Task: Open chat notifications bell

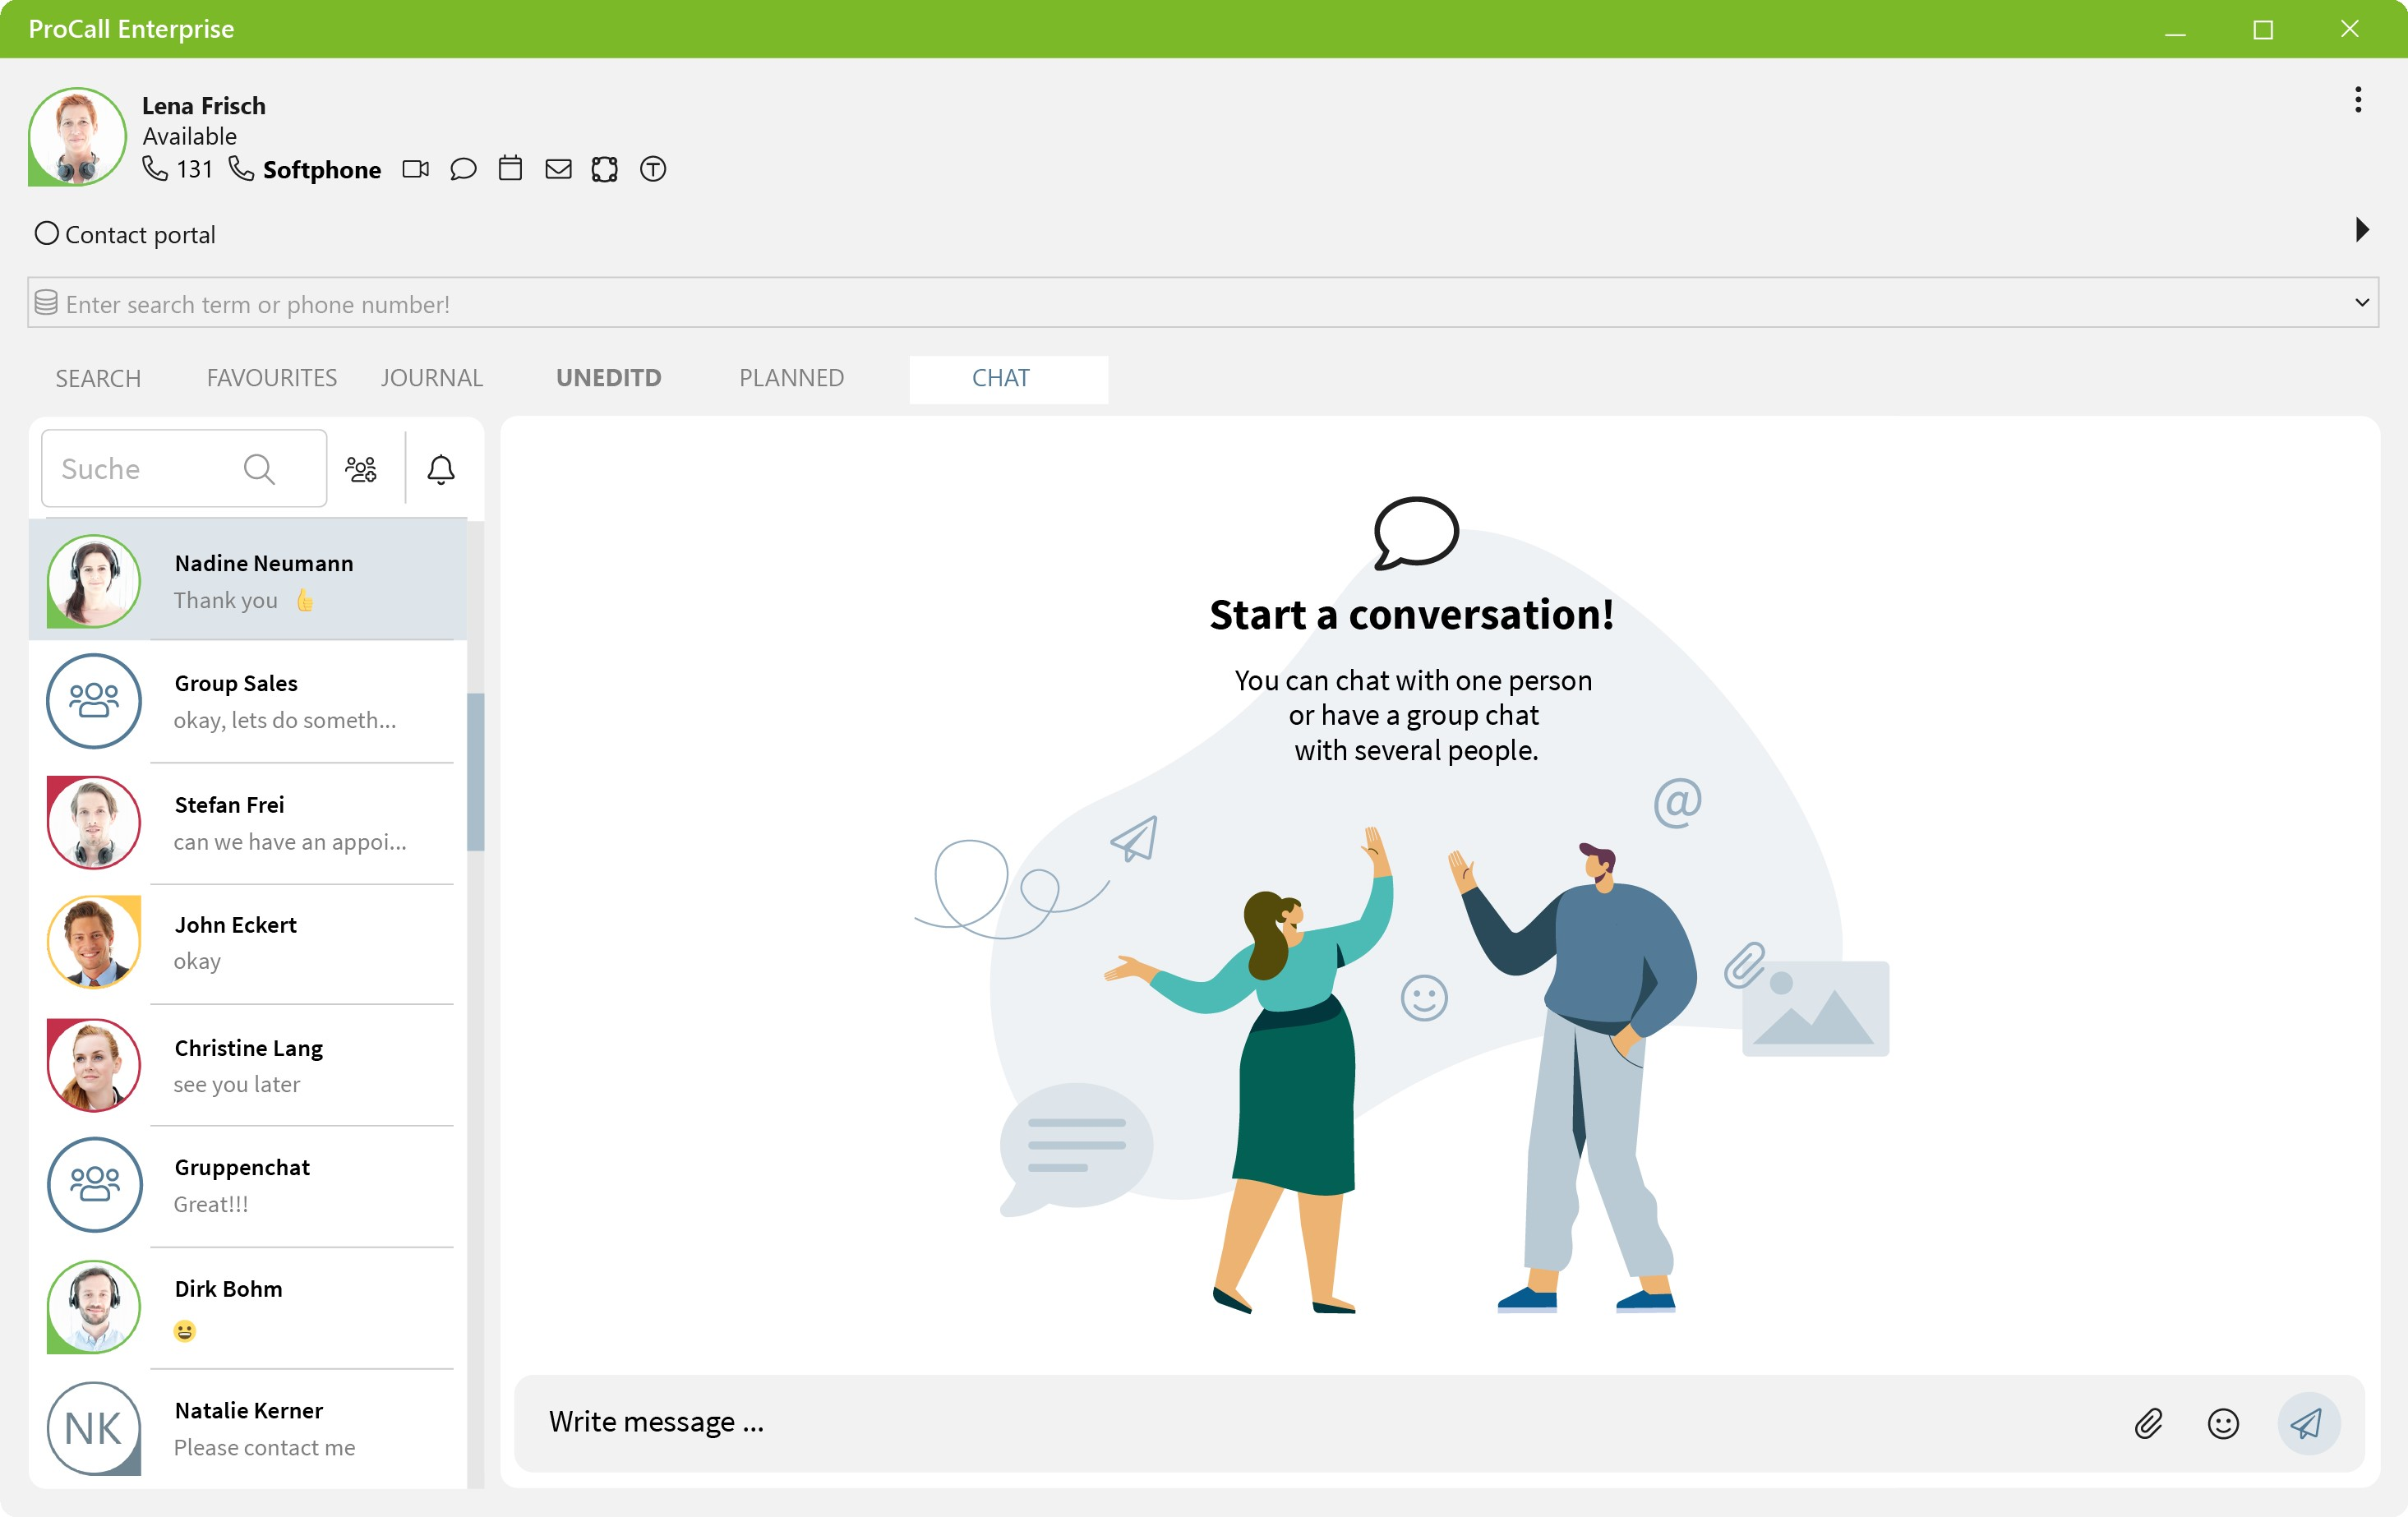Action: (441, 469)
